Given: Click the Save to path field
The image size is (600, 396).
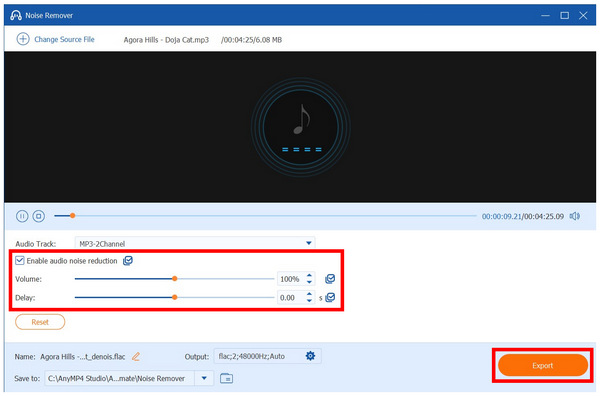Looking at the screenshot, I should (119, 378).
